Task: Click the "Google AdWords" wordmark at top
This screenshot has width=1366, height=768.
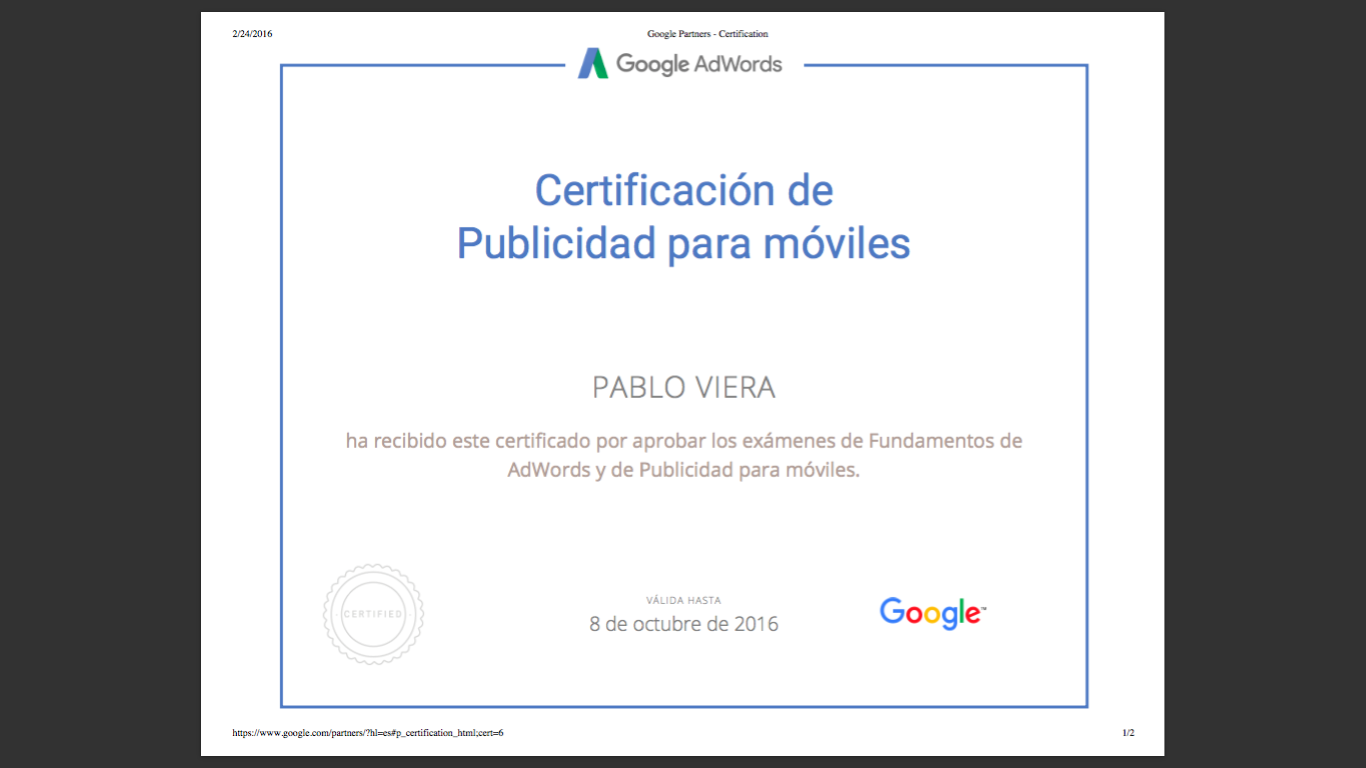Action: tap(699, 64)
